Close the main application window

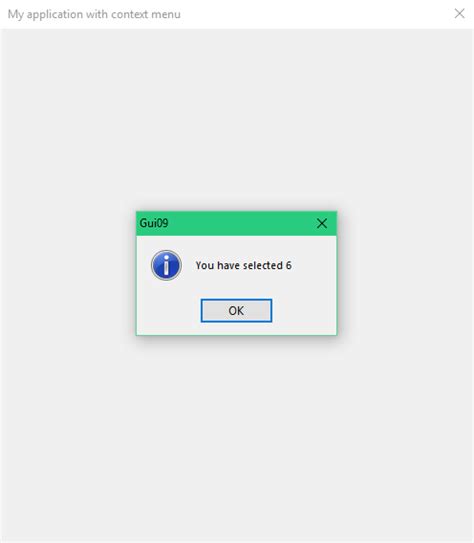[x=459, y=14]
